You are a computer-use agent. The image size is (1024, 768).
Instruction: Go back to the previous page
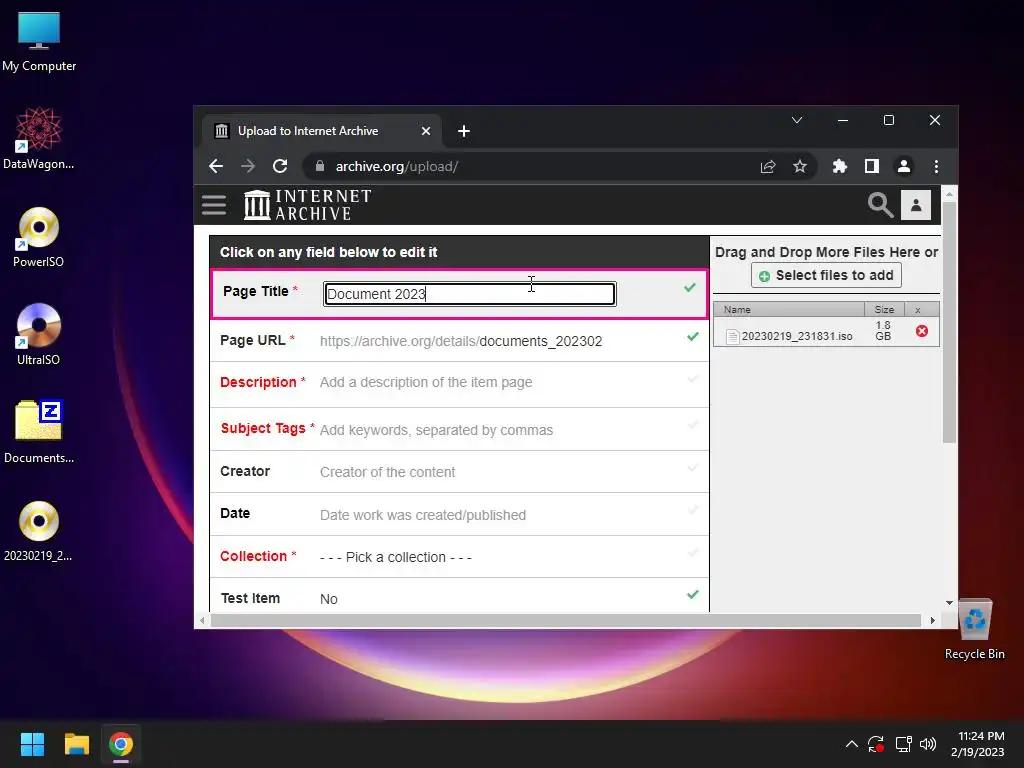tap(216, 167)
